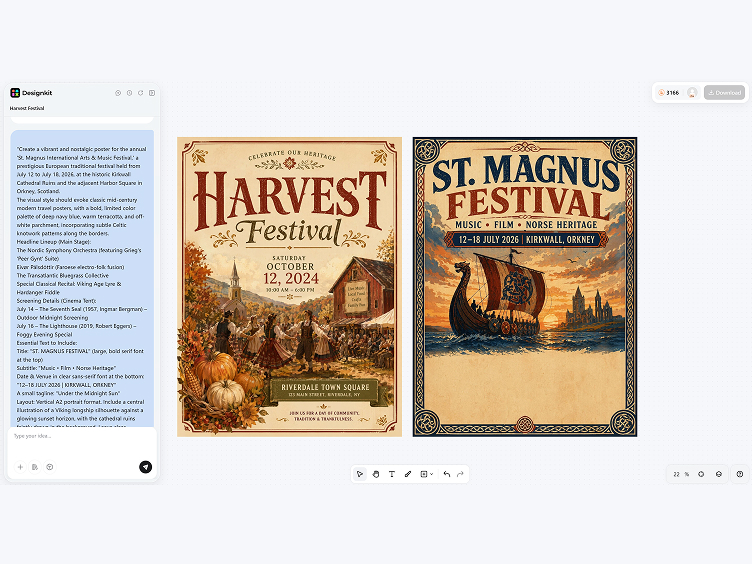752x564 pixels.
Task: Click the plus attachment button
Action: (21, 467)
